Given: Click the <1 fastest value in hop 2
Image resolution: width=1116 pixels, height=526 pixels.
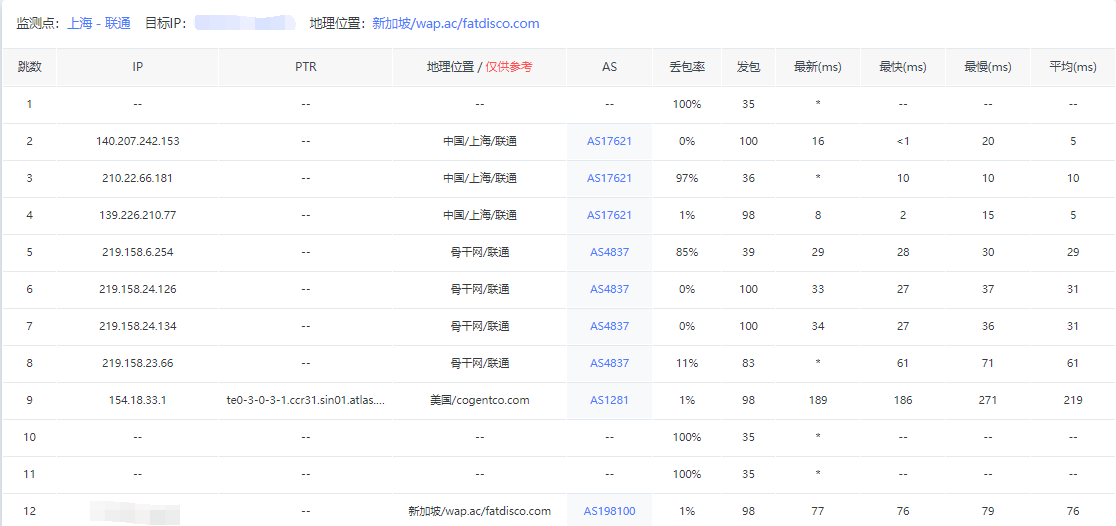Looking at the screenshot, I should point(902,141).
